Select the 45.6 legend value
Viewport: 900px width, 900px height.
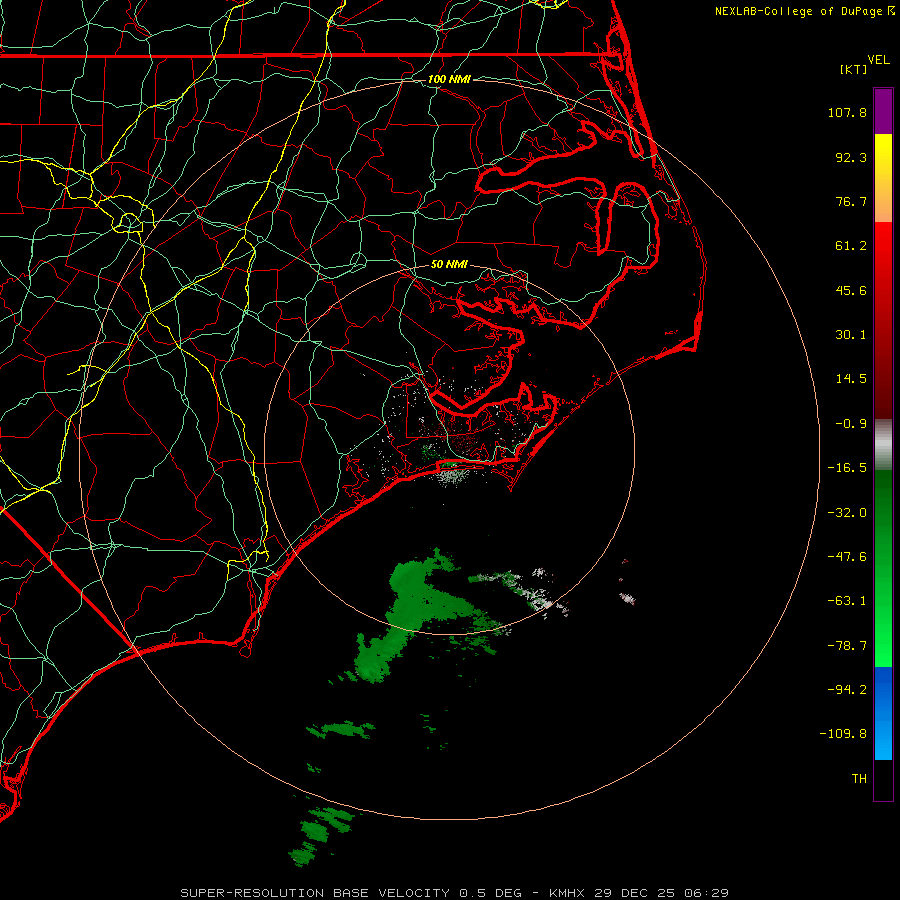(851, 290)
